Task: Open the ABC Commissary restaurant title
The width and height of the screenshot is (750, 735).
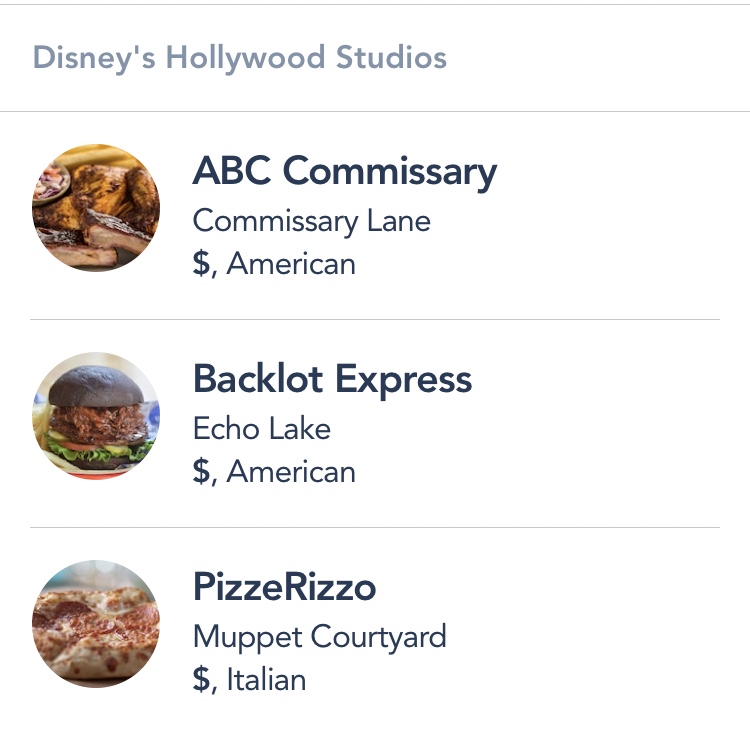Action: click(344, 172)
